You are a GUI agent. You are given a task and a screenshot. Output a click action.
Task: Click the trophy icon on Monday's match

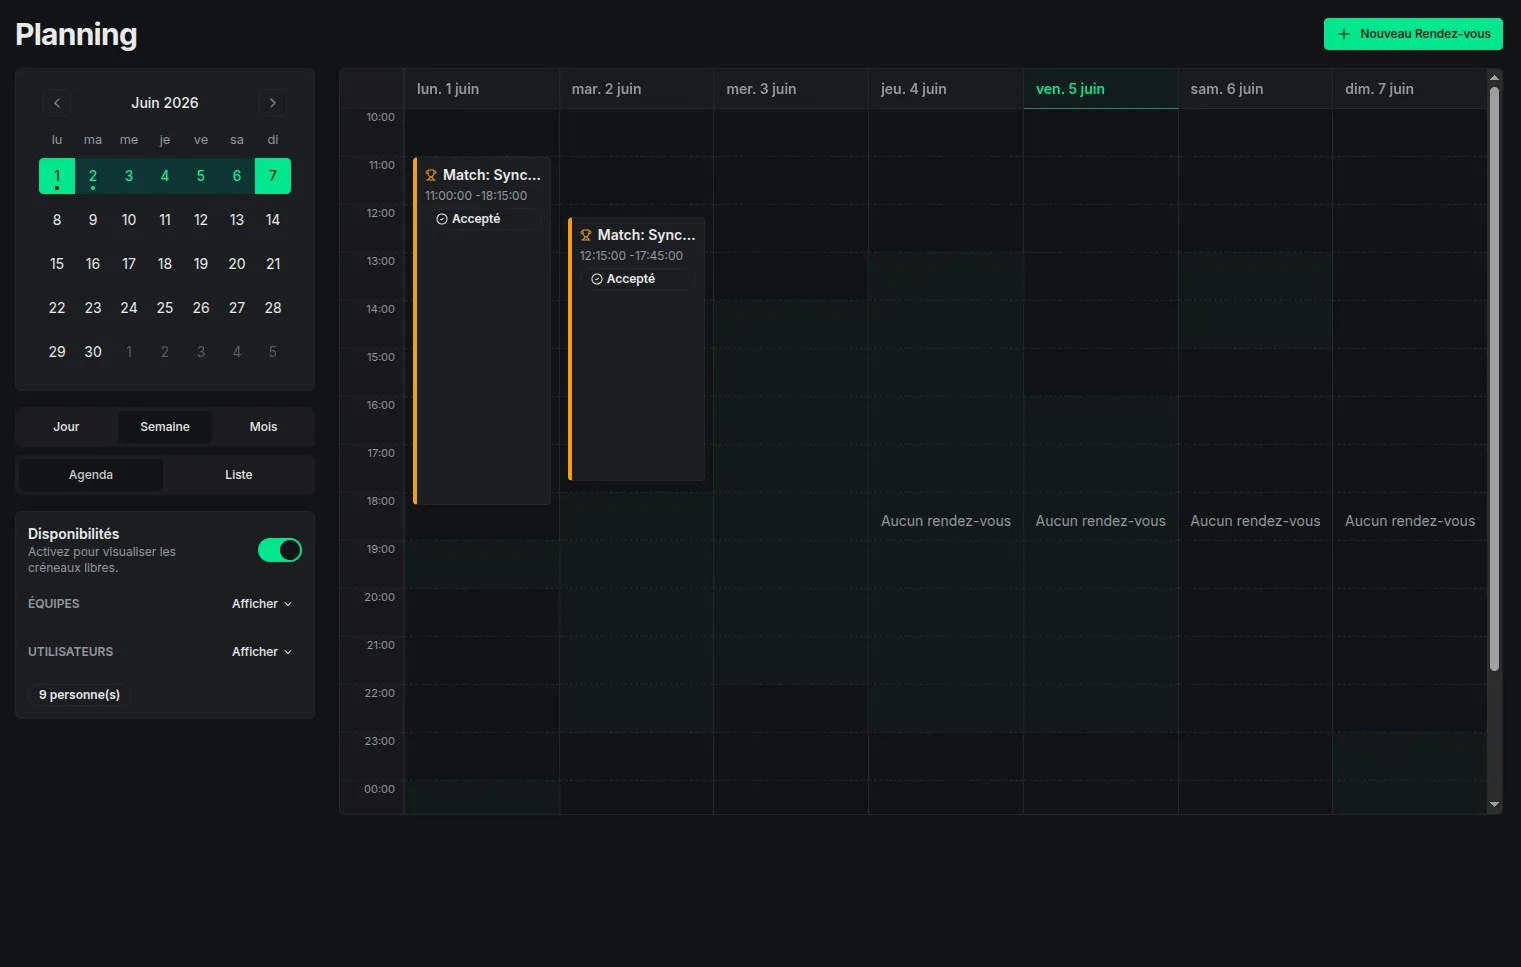coord(431,175)
